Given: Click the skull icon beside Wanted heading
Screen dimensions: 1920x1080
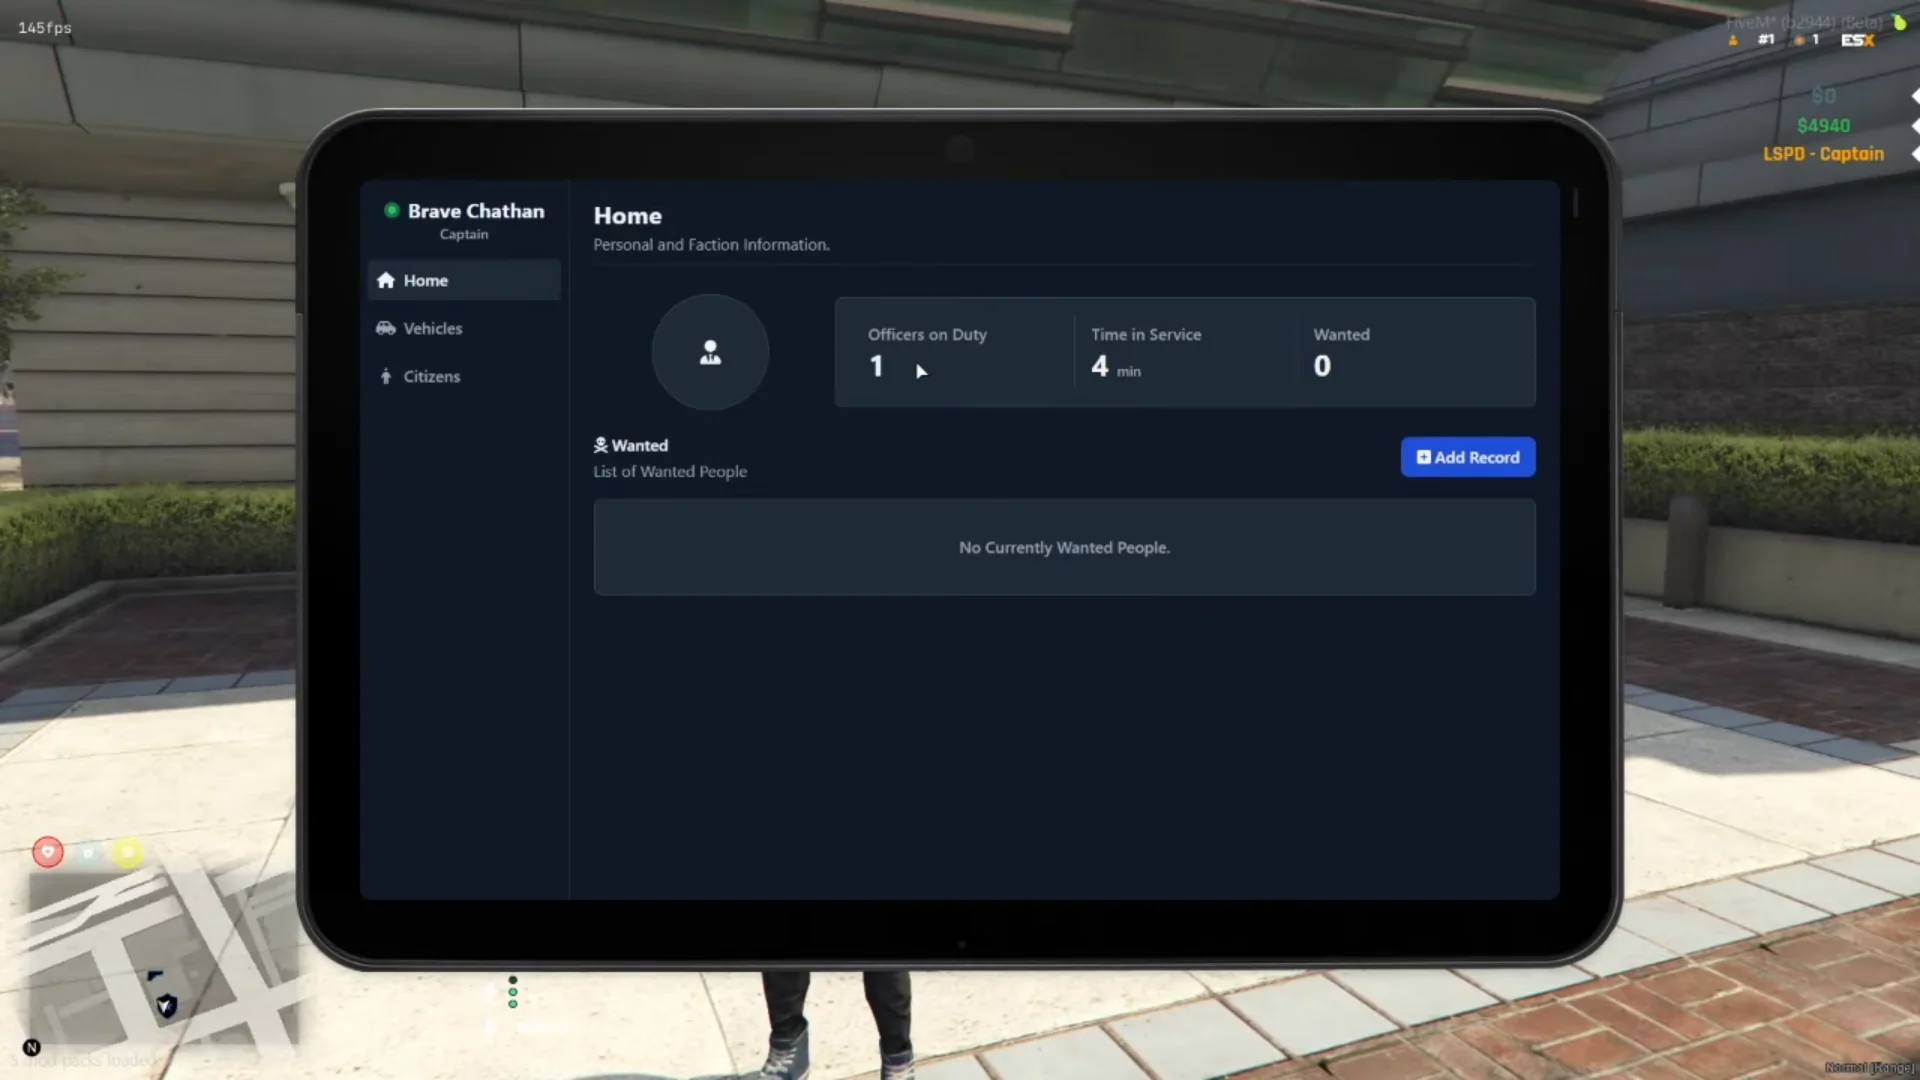Looking at the screenshot, I should pos(600,445).
